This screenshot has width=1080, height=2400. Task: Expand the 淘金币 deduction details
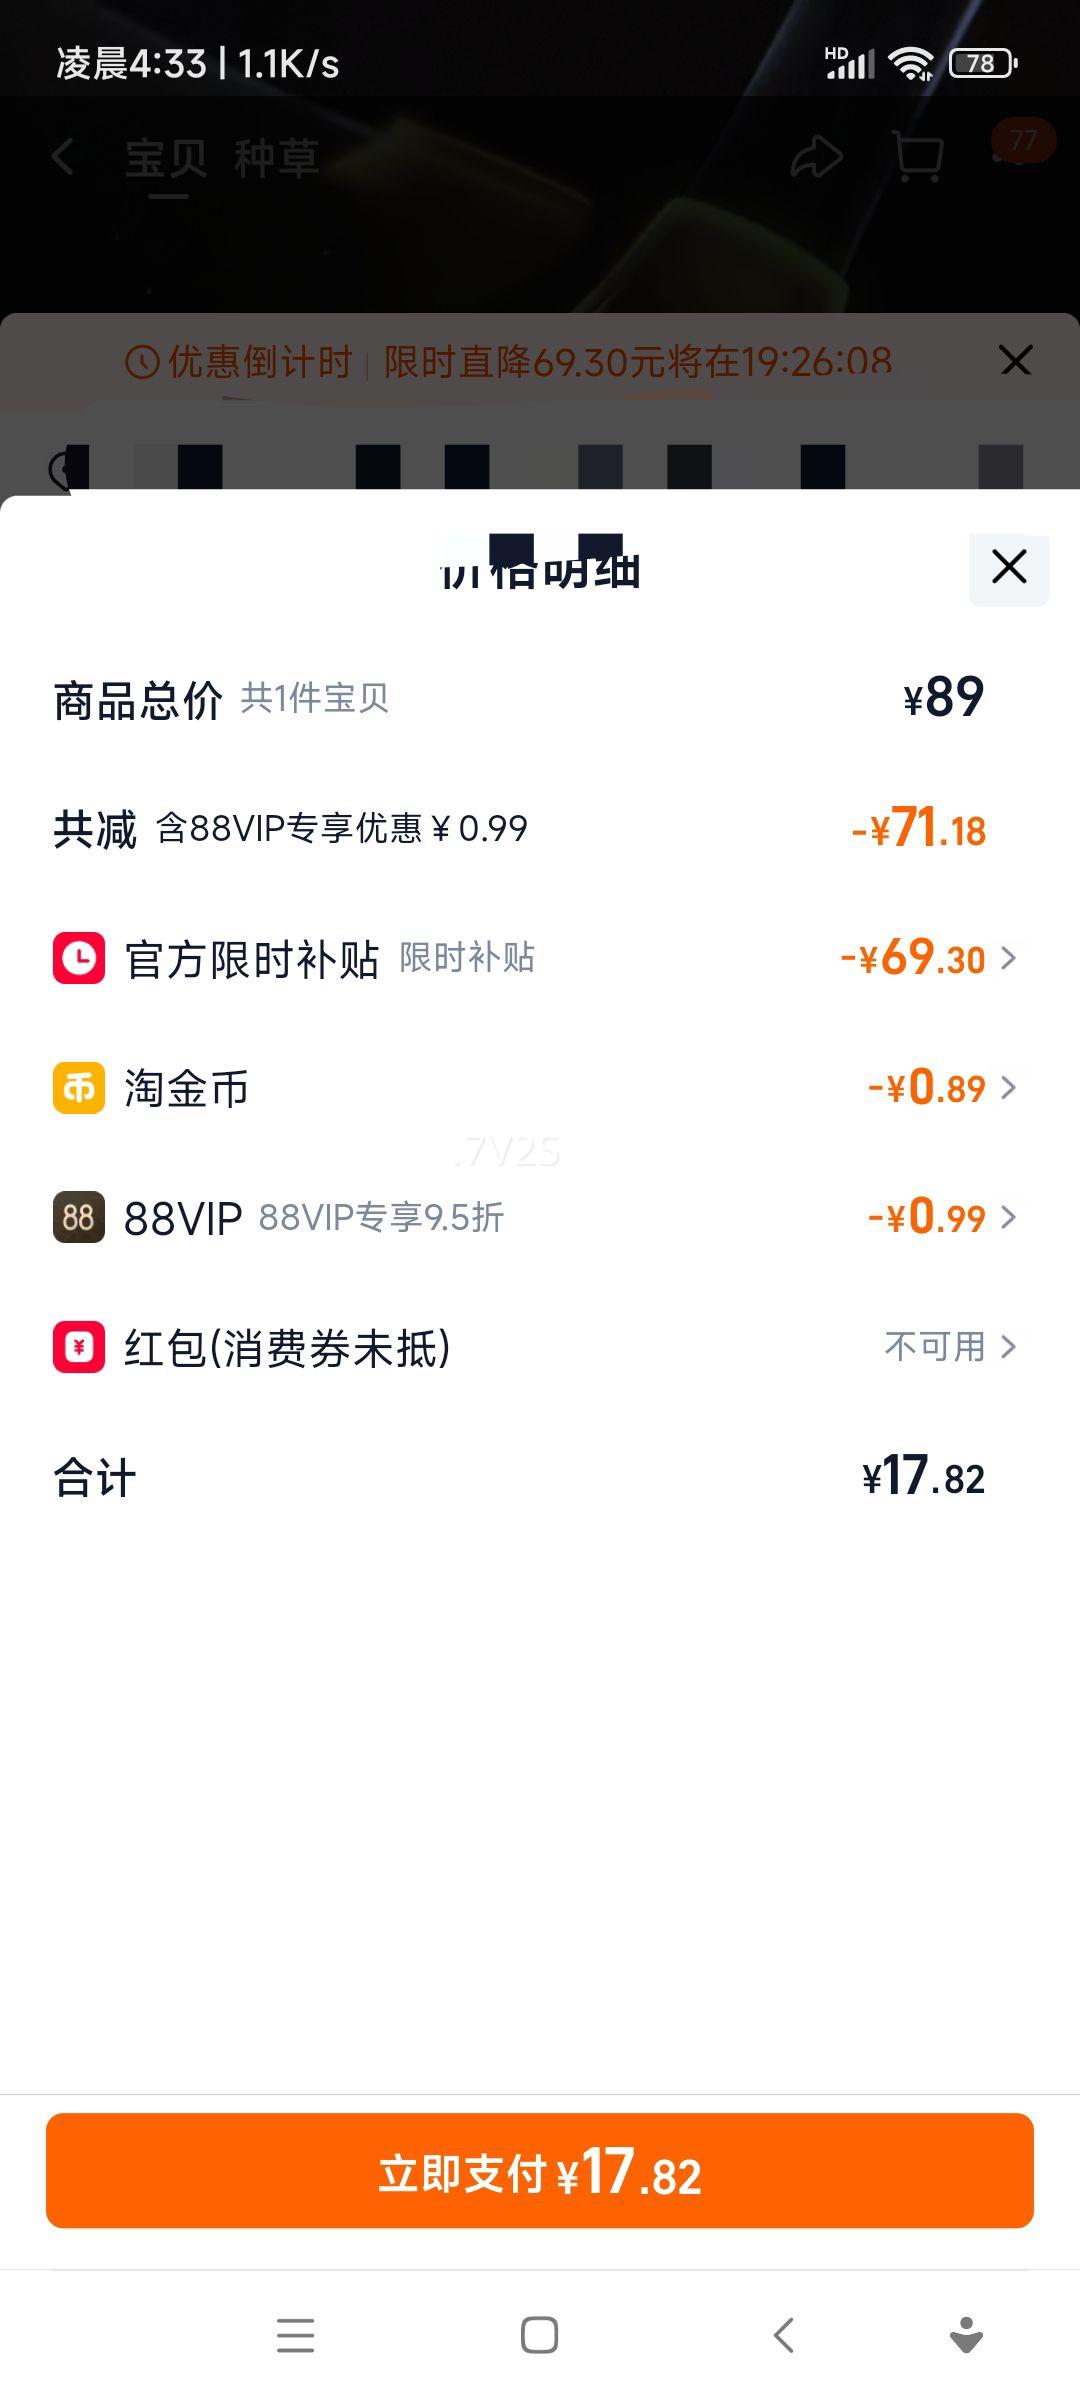click(x=1008, y=1088)
